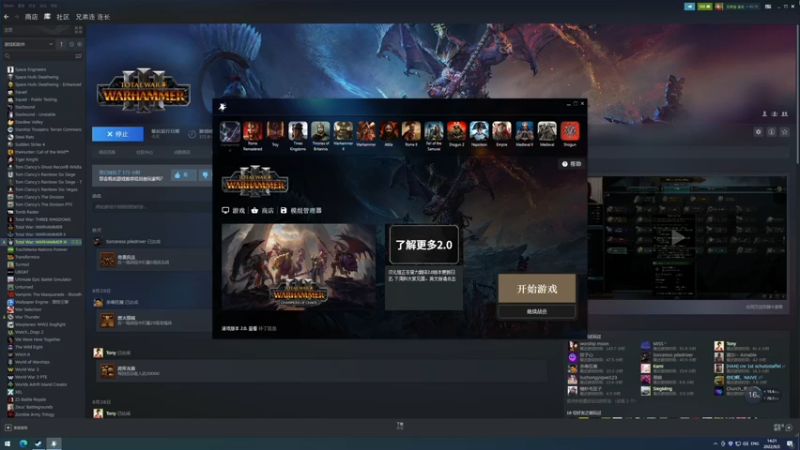This screenshot has width=800, height=450.
Task: Click the button below 开始游戏
Action: 537,311
